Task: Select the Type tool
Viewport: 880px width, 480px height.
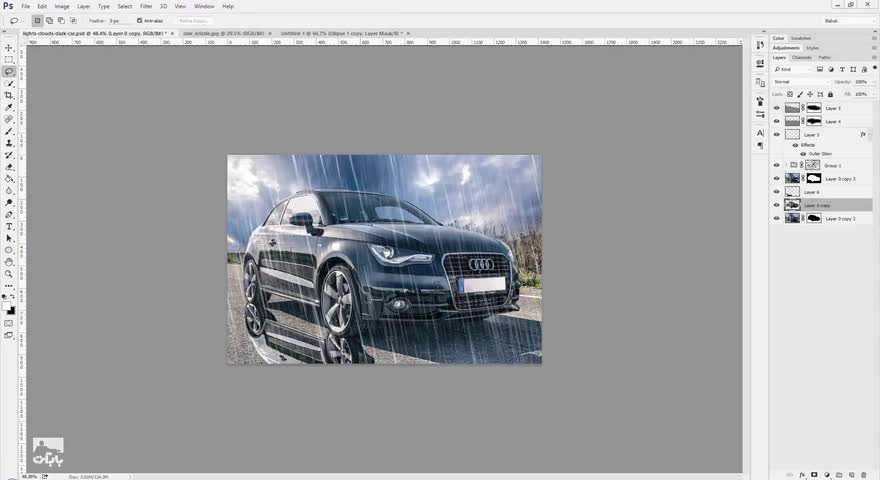Action: (8, 226)
